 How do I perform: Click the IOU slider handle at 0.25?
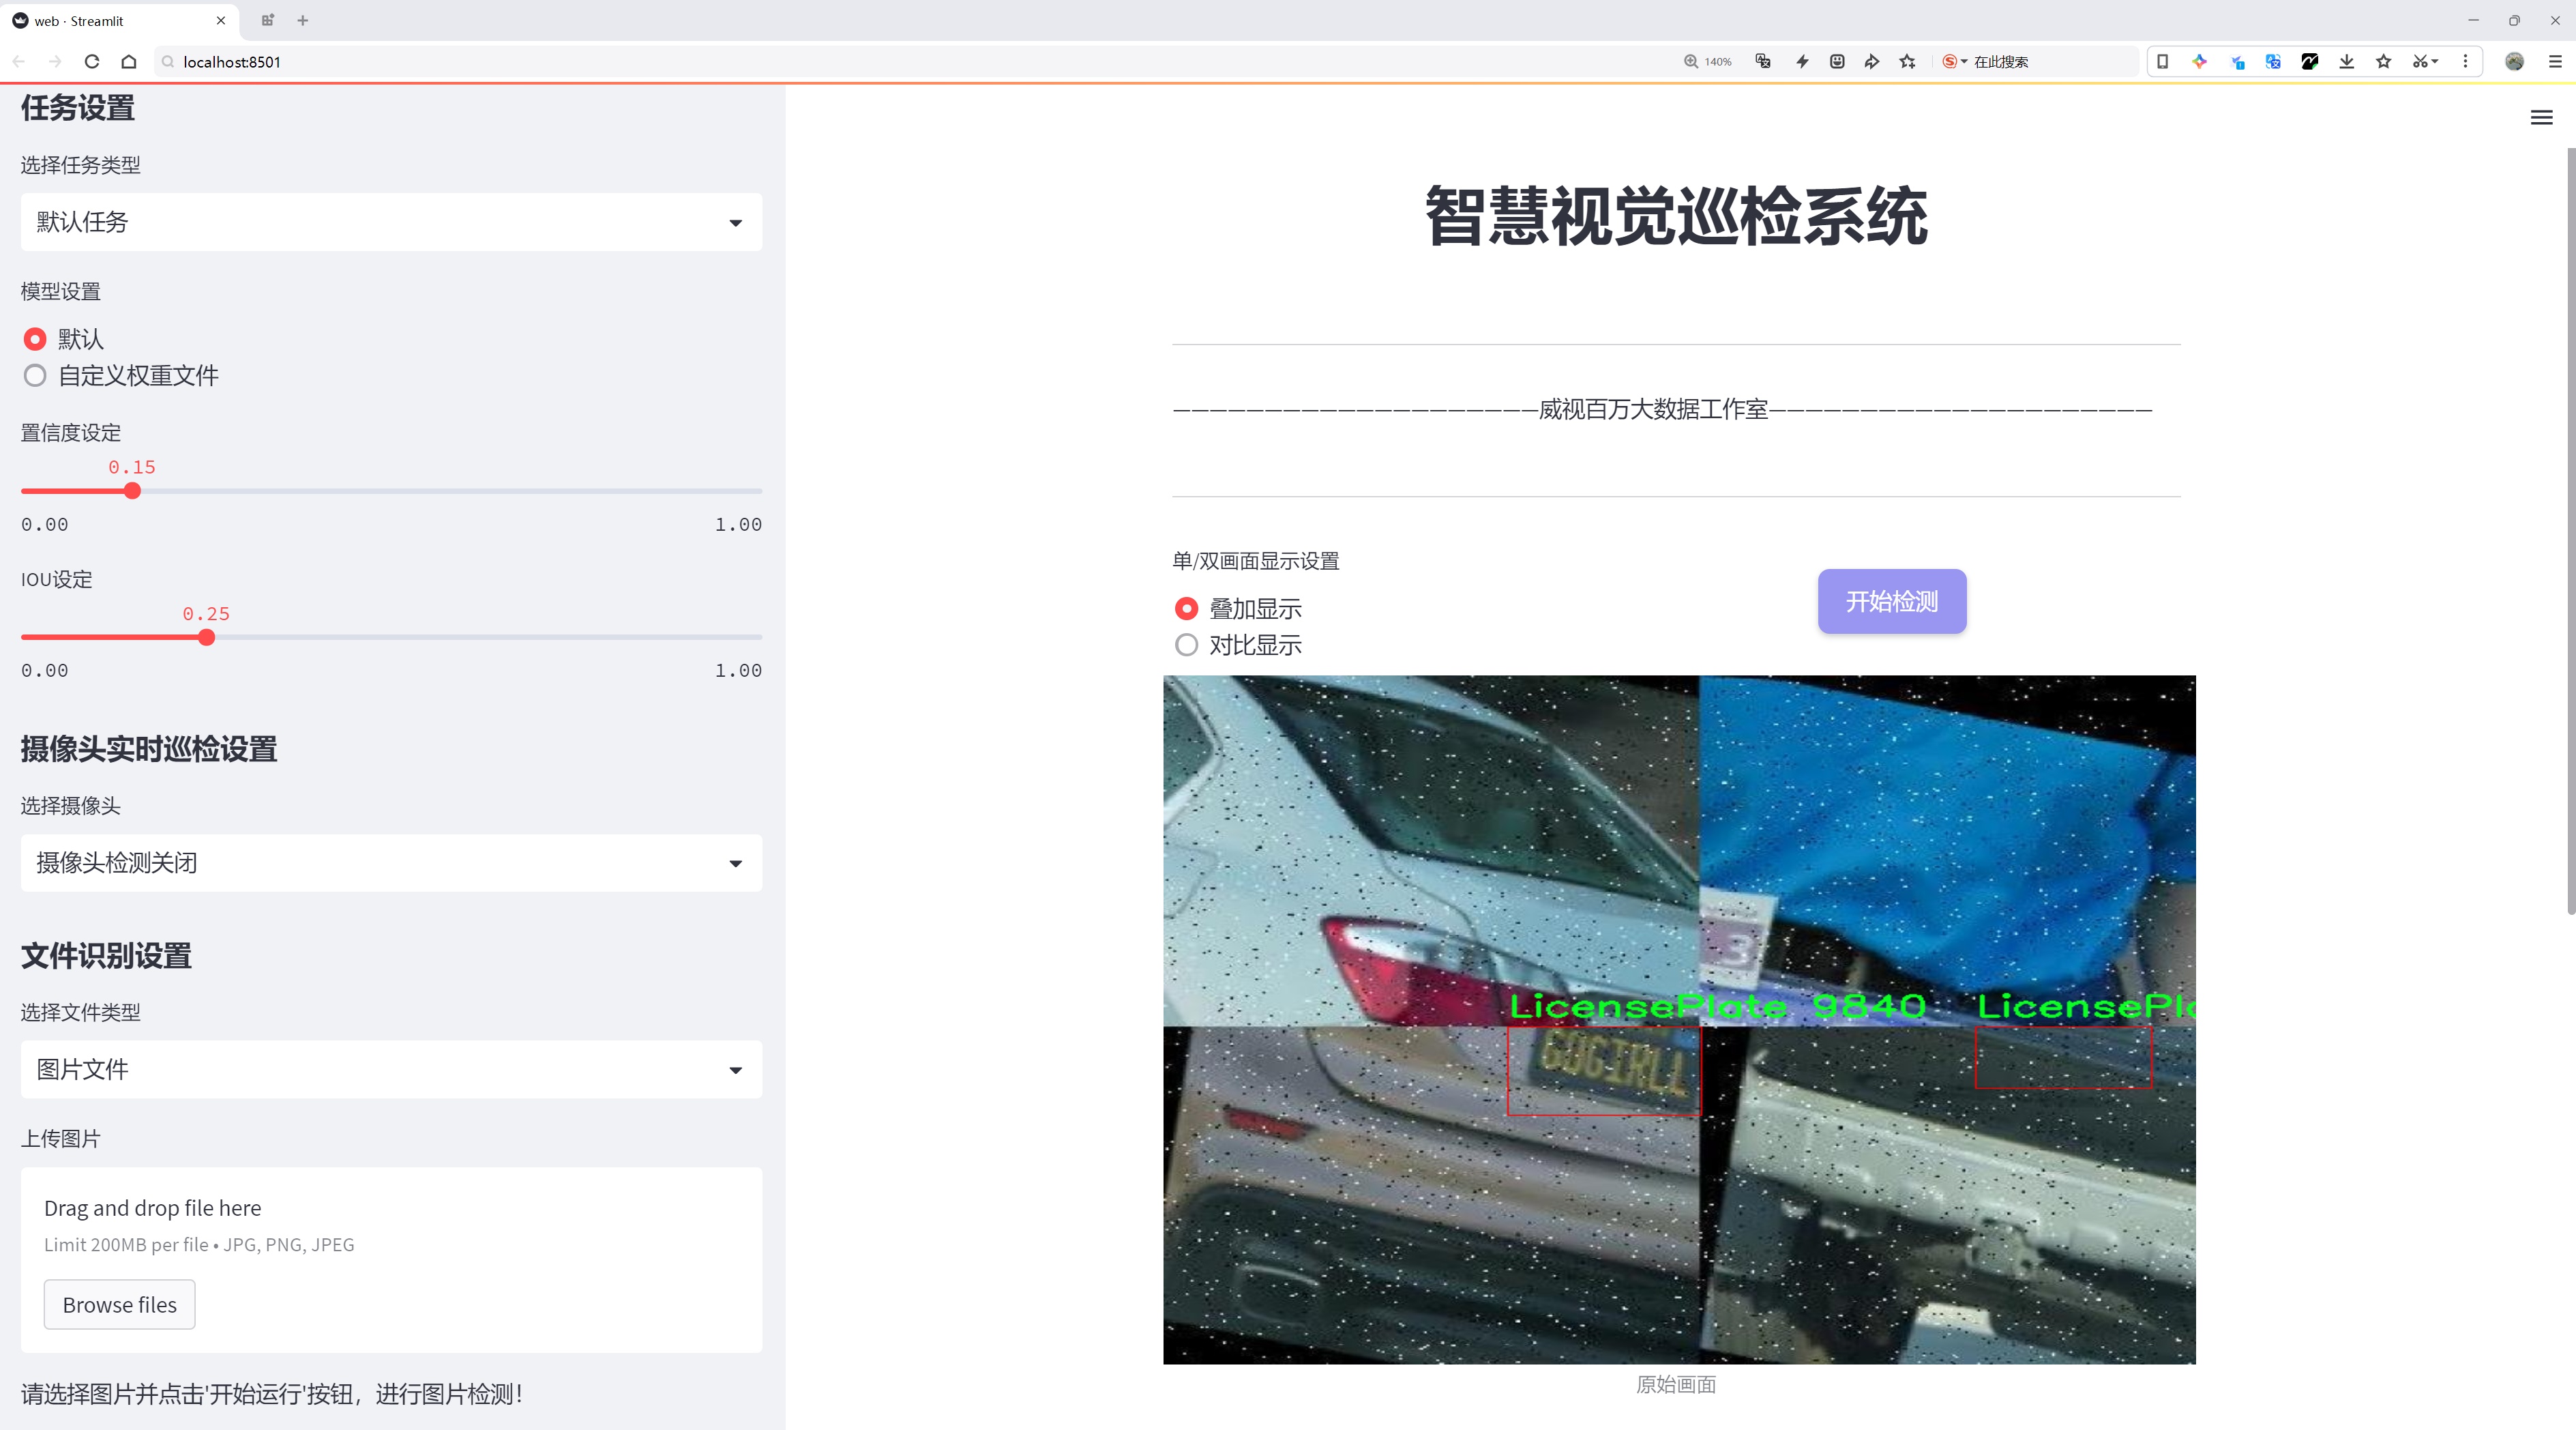(x=206, y=637)
